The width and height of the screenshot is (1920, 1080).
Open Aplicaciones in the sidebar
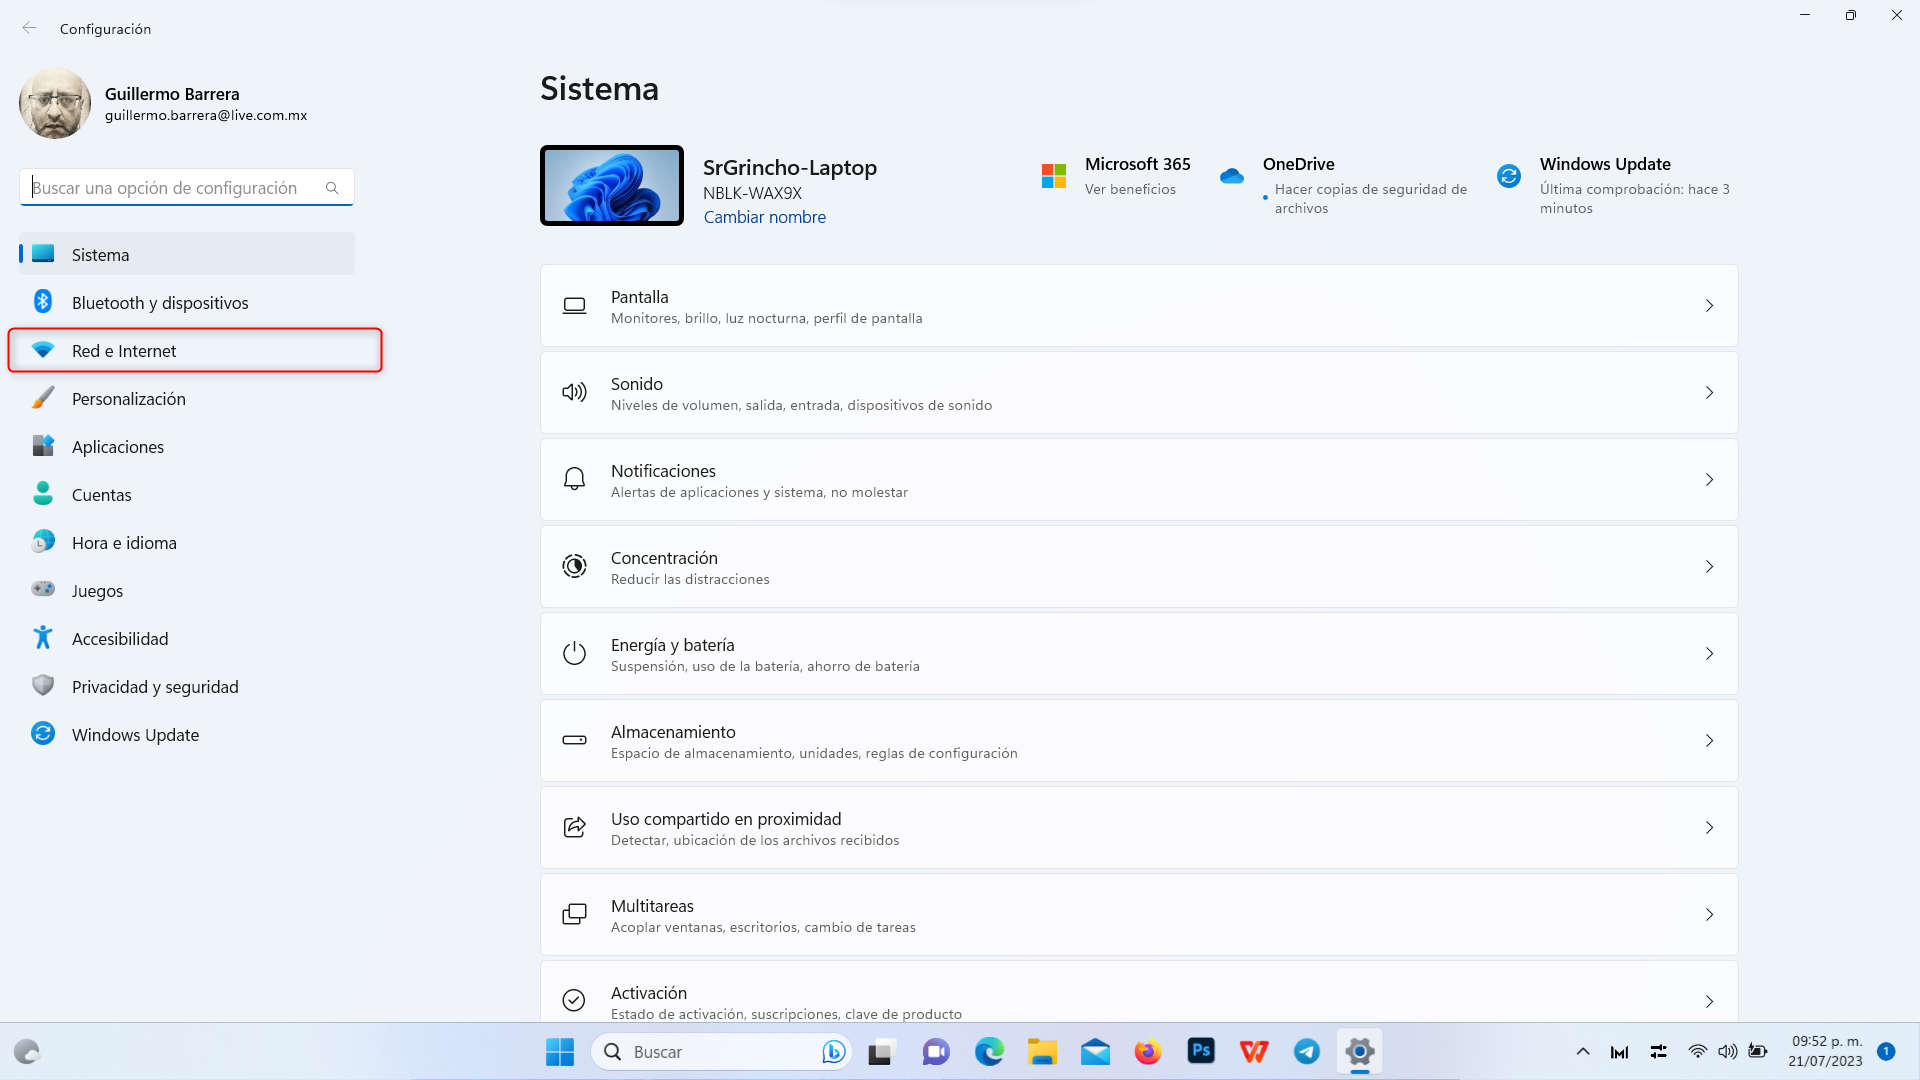pos(118,447)
